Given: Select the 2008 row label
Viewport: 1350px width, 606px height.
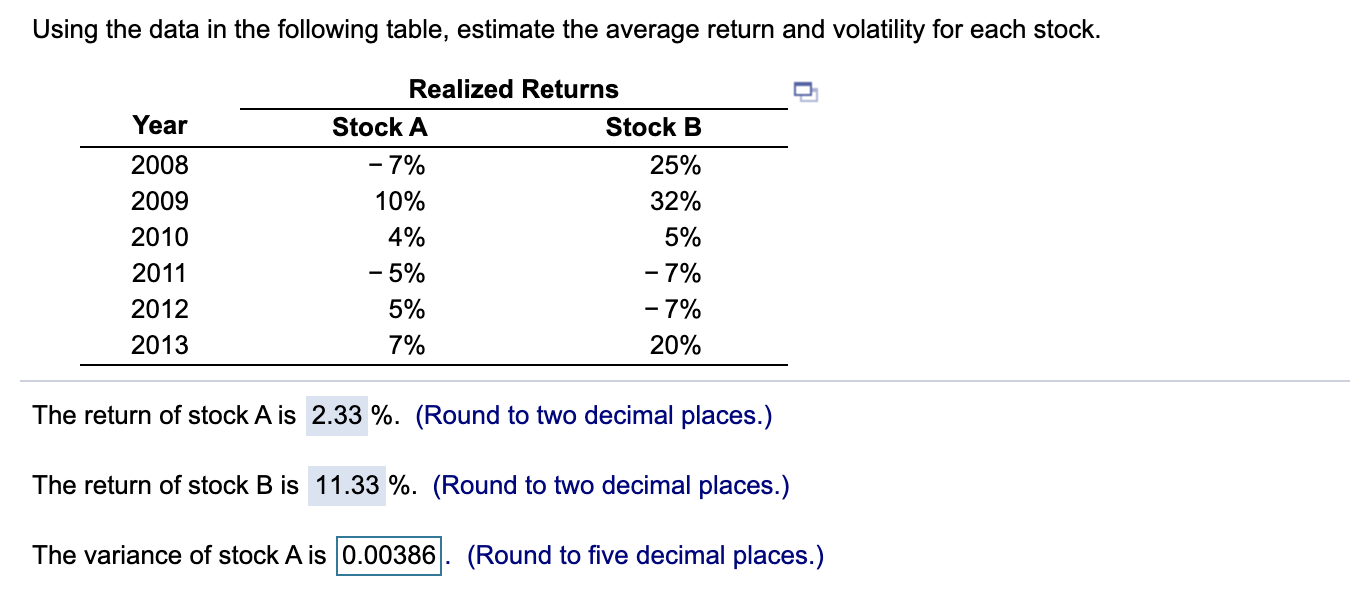Looking at the screenshot, I should click(161, 165).
